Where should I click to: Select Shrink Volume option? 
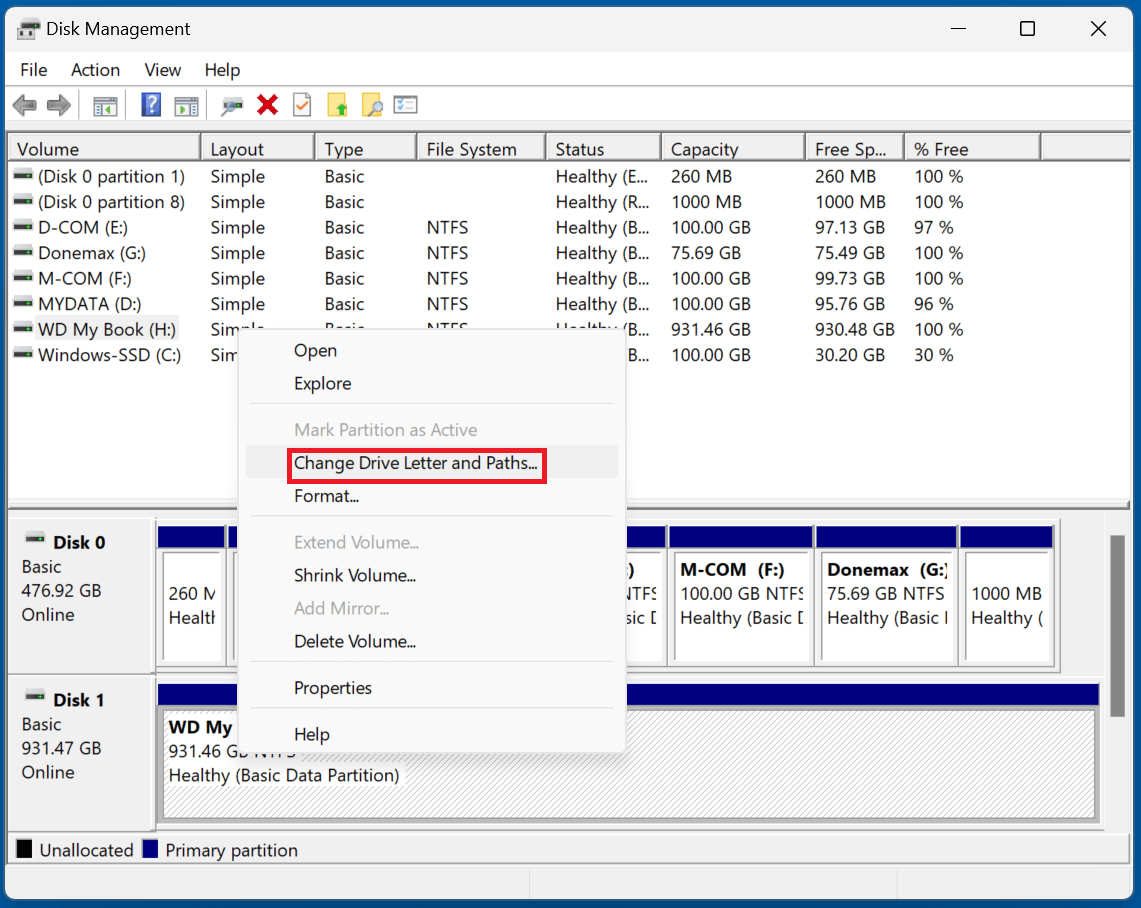click(355, 575)
